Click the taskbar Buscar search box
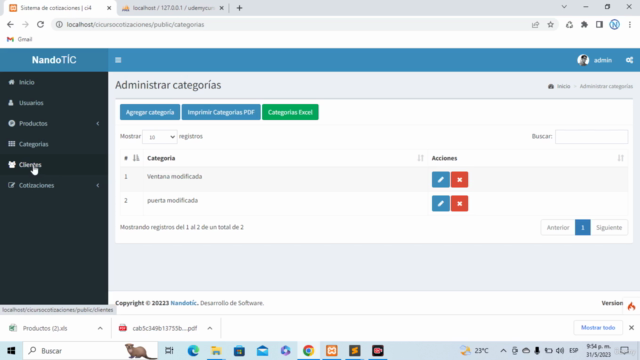This screenshot has width=640, height=360. click(x=90, y=351)
